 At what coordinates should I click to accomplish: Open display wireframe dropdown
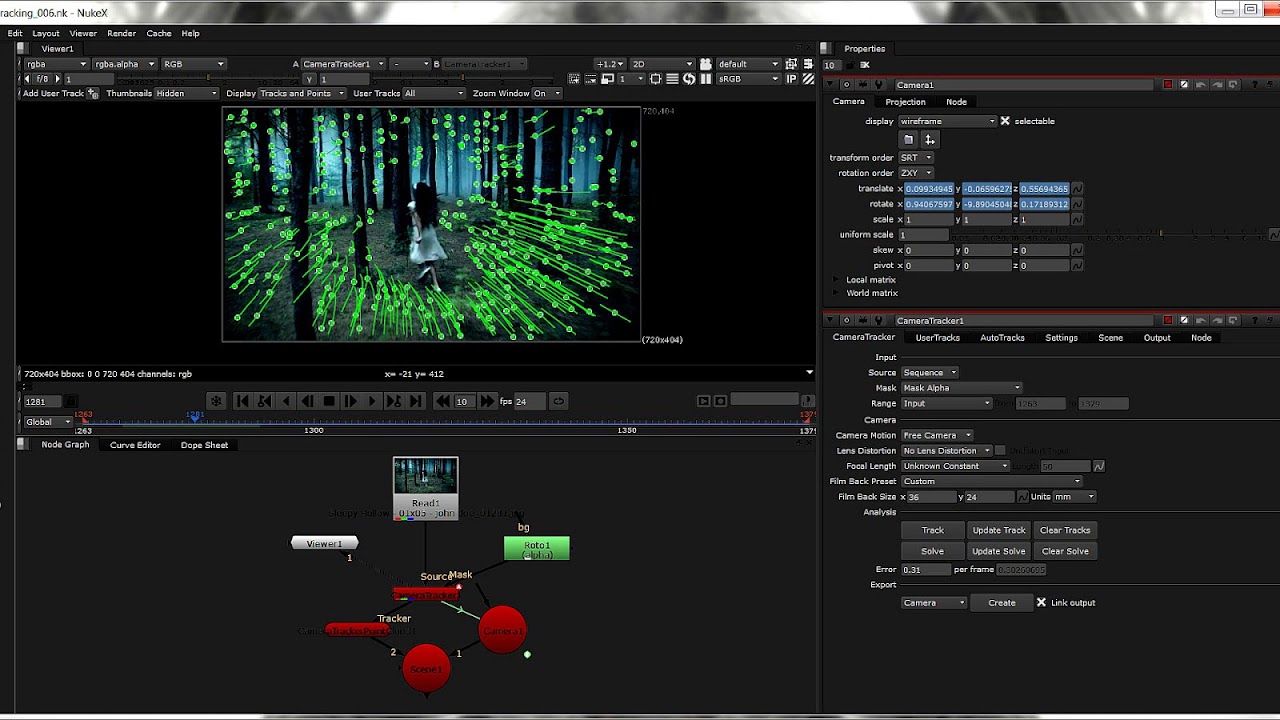(947, 121)
